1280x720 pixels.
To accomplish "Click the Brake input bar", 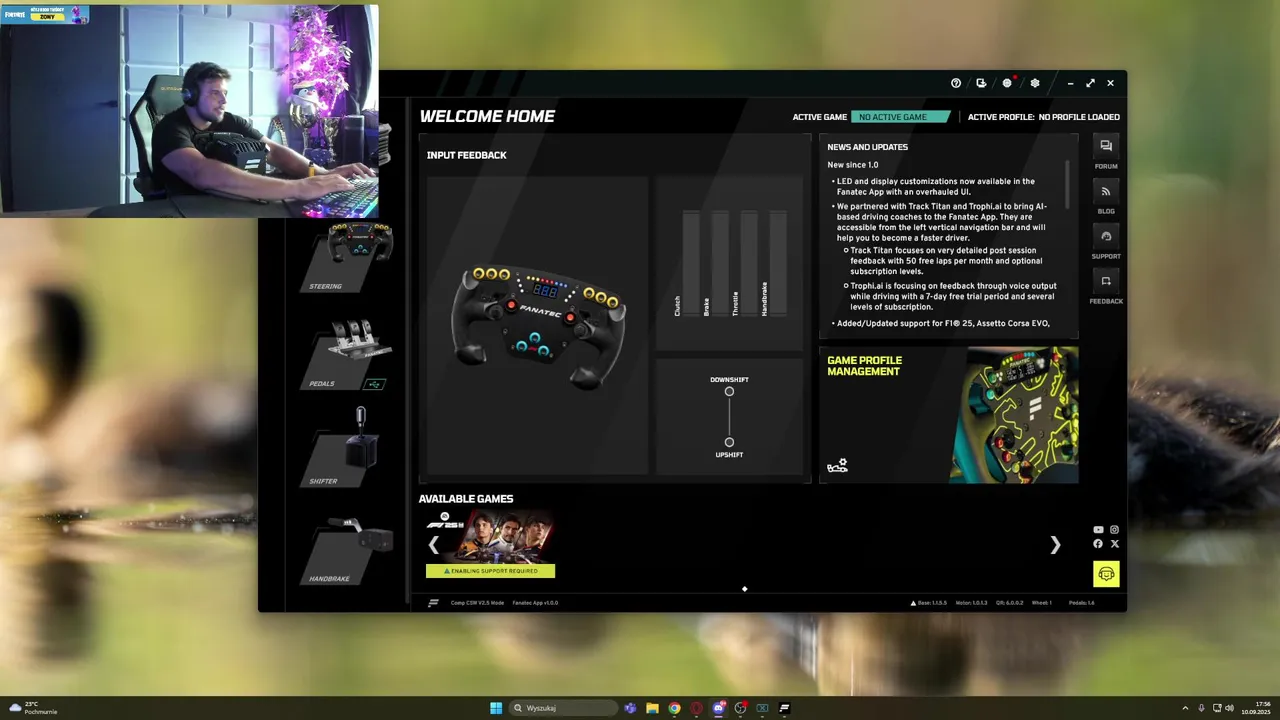I will tap(720, 265).
